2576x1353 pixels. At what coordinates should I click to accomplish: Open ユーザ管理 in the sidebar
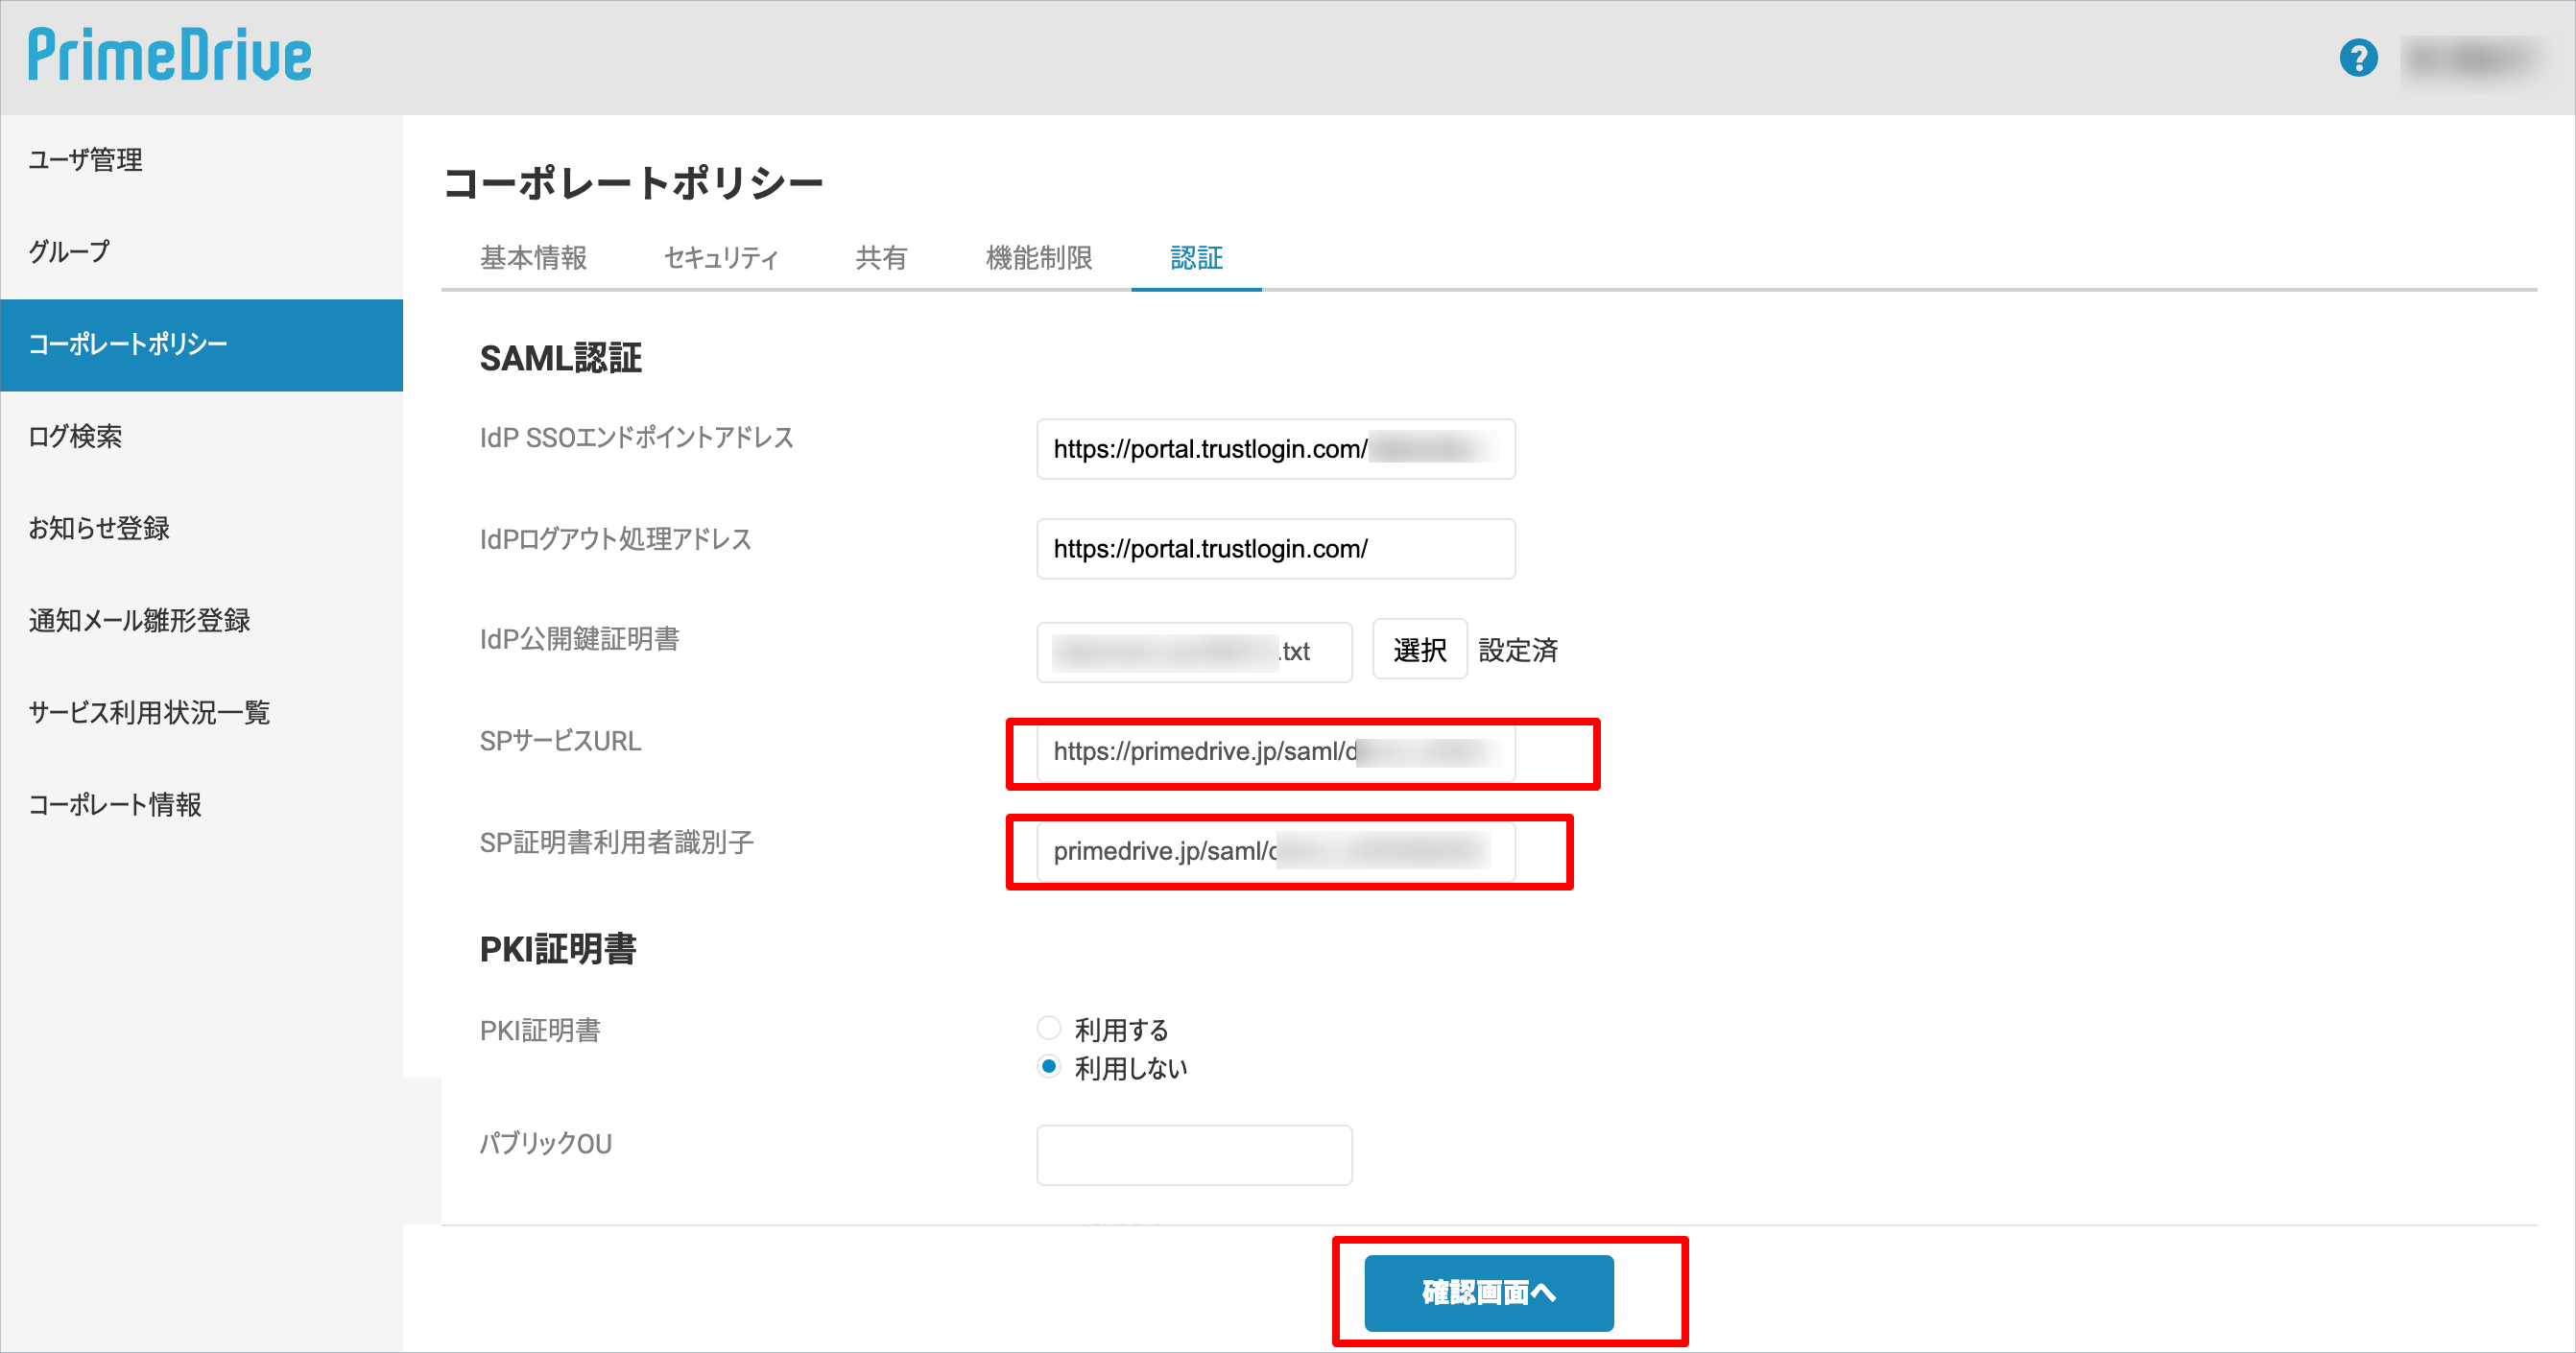[201, 160]
